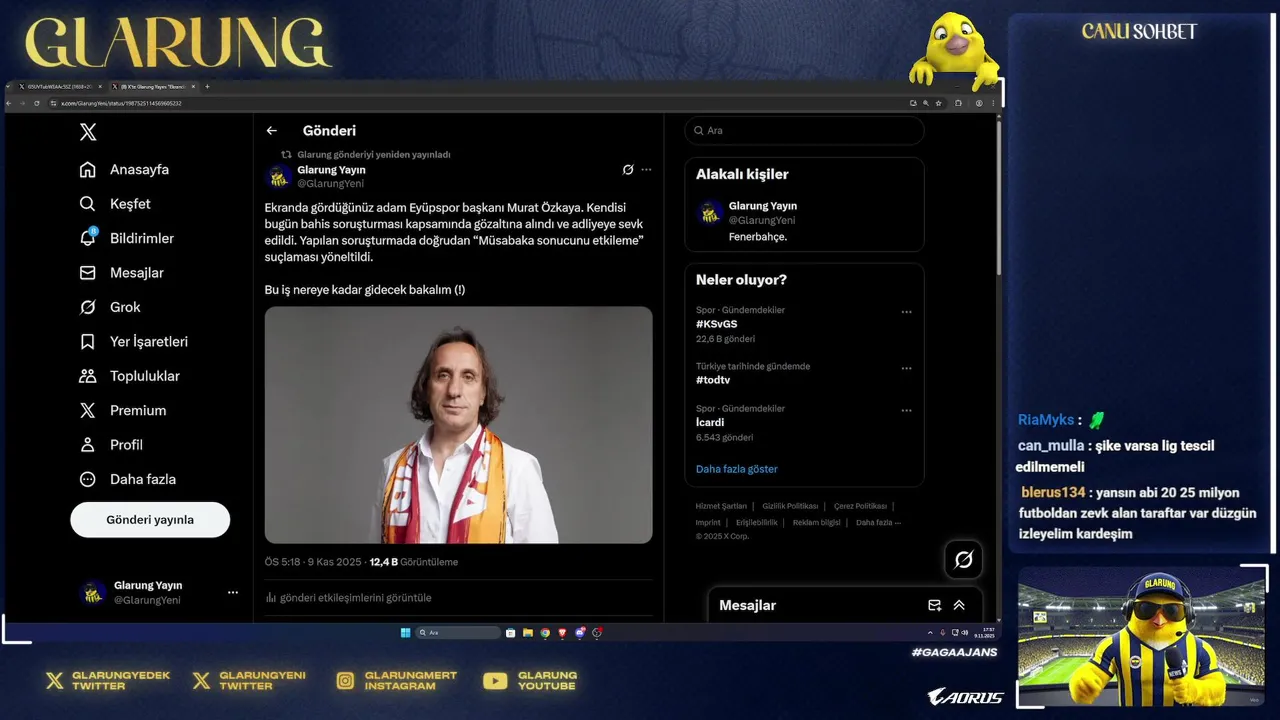
Task: Open options for the #todtv trend
Action: pyautogui.click(x=906, y=368)
